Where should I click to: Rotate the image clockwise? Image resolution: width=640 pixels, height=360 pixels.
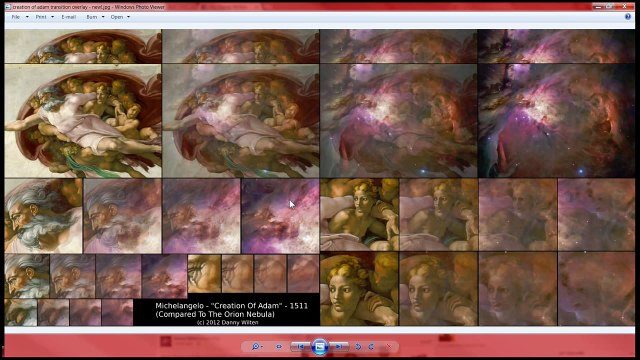click(371, 347)
